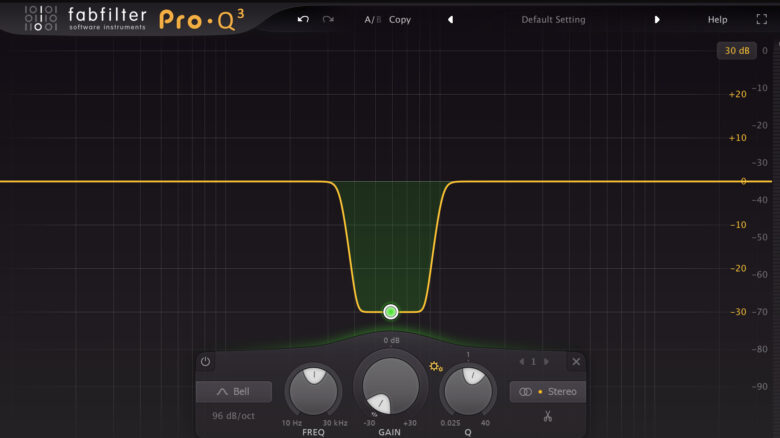Click the +10 gain scale label
Screen dimensions: 780x438
[x=737, y=138]
